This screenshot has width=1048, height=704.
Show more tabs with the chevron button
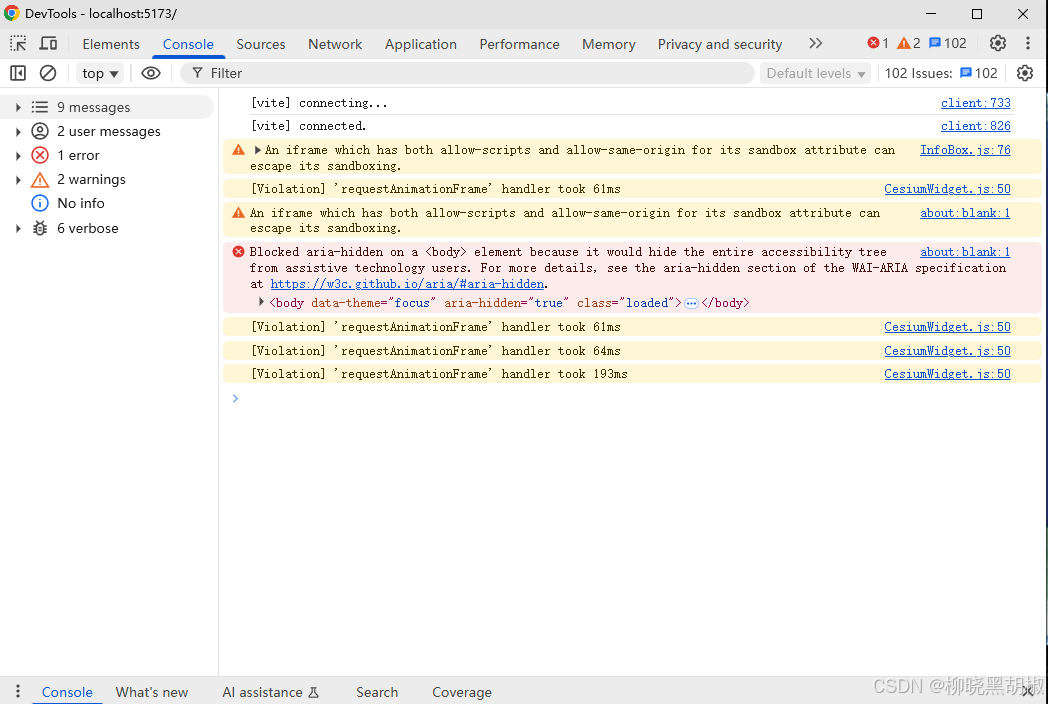coord(815,43)
